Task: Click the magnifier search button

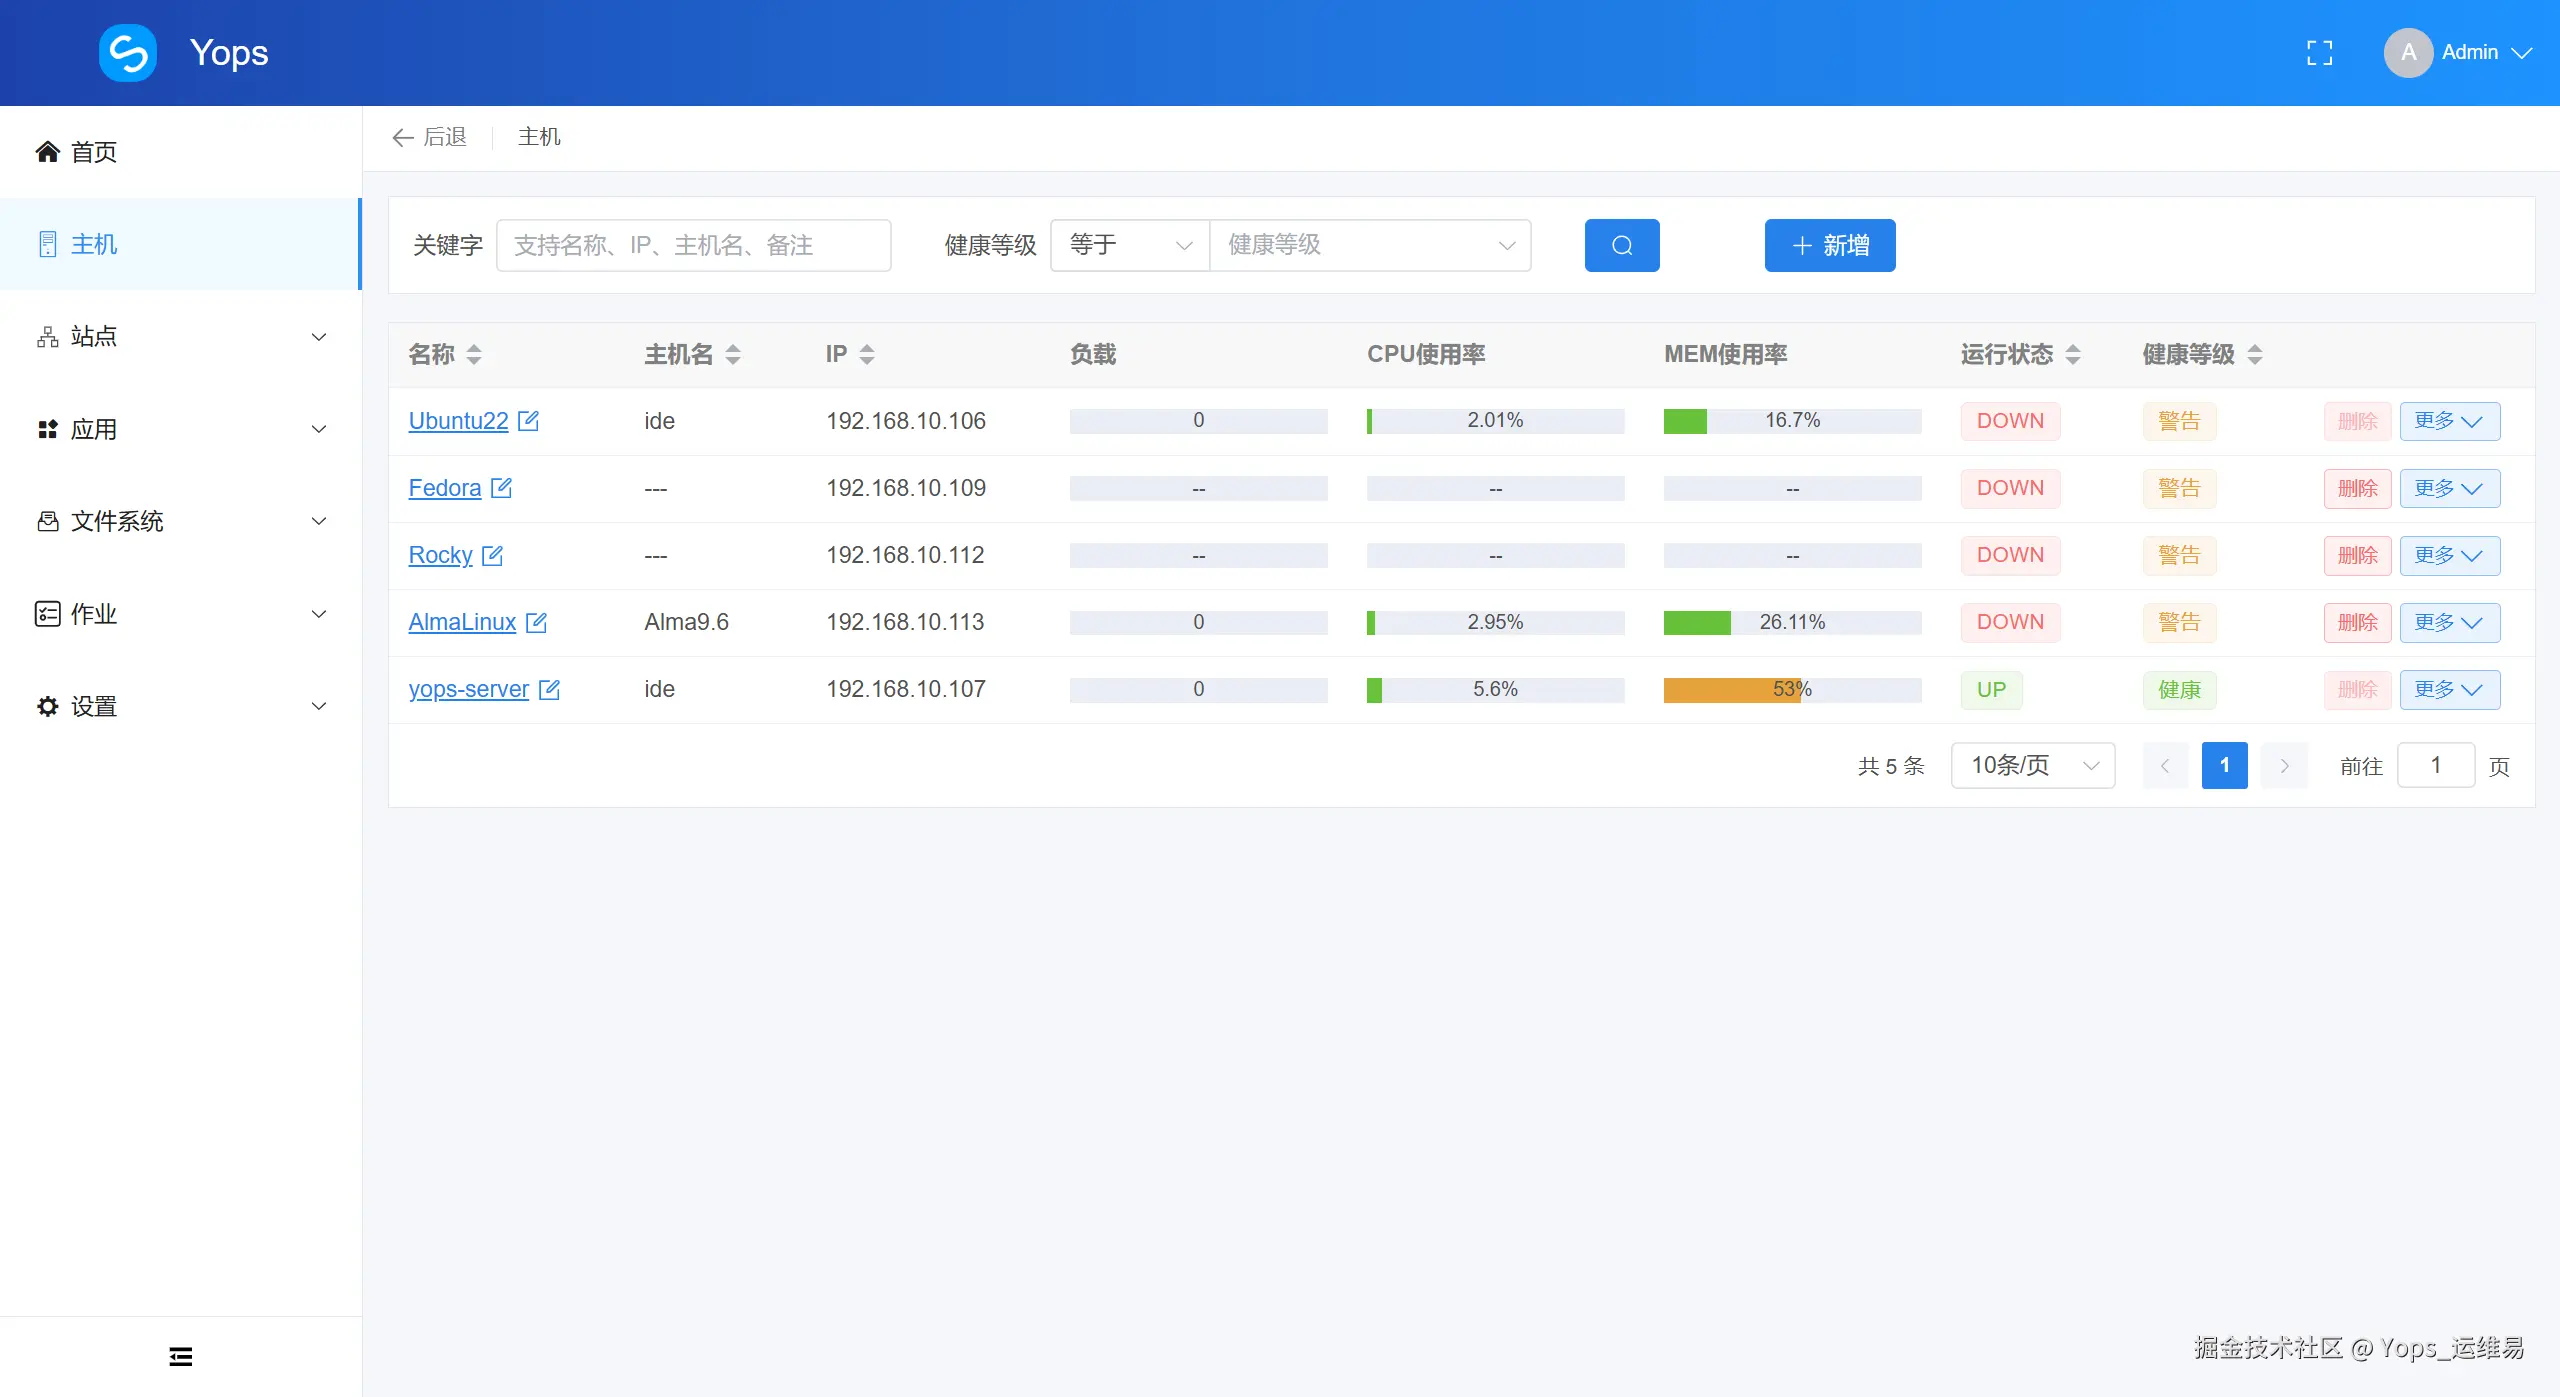Action: click(x=1621, y=245)
